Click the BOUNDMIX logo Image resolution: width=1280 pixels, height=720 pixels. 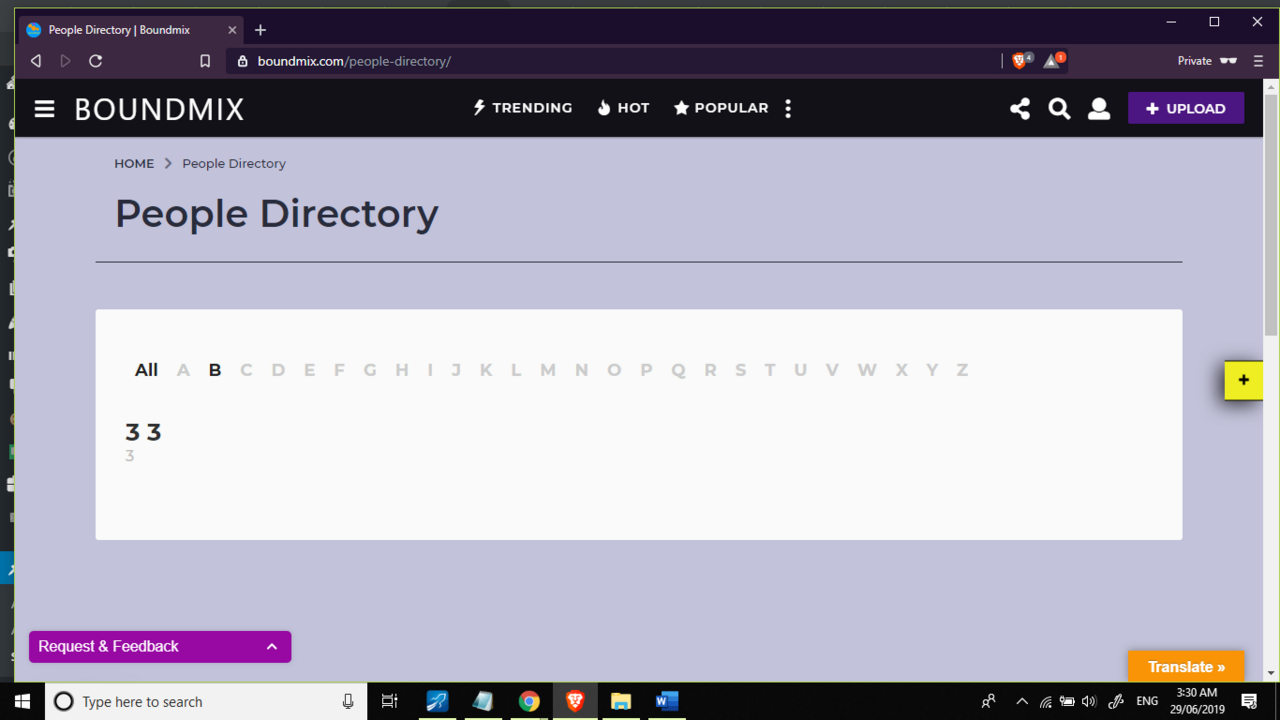pos(159,109)
